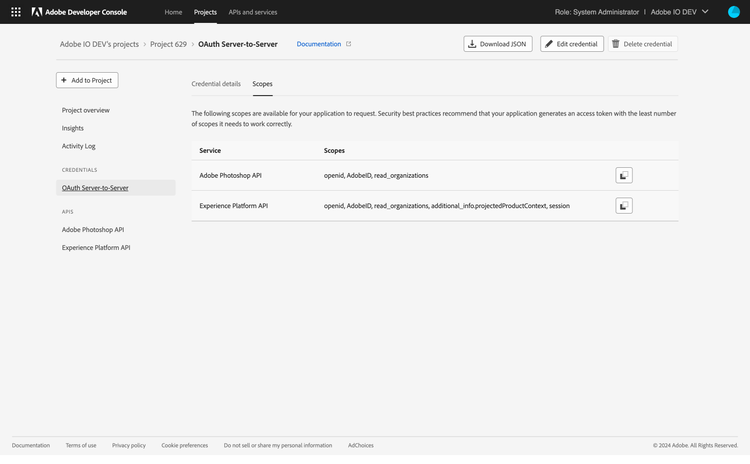Click the Delete credential button
This screenshot has height=464, width=750.
click(x=643, y=44)
